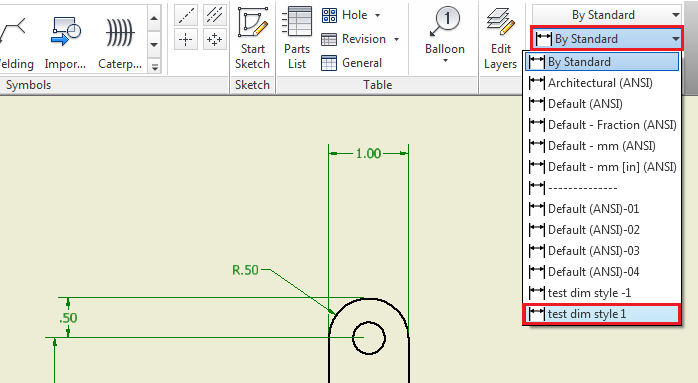Choose Default (ANSI)-02 style
The width and height of the screenshot is (698, 383).
coord(602,230)
